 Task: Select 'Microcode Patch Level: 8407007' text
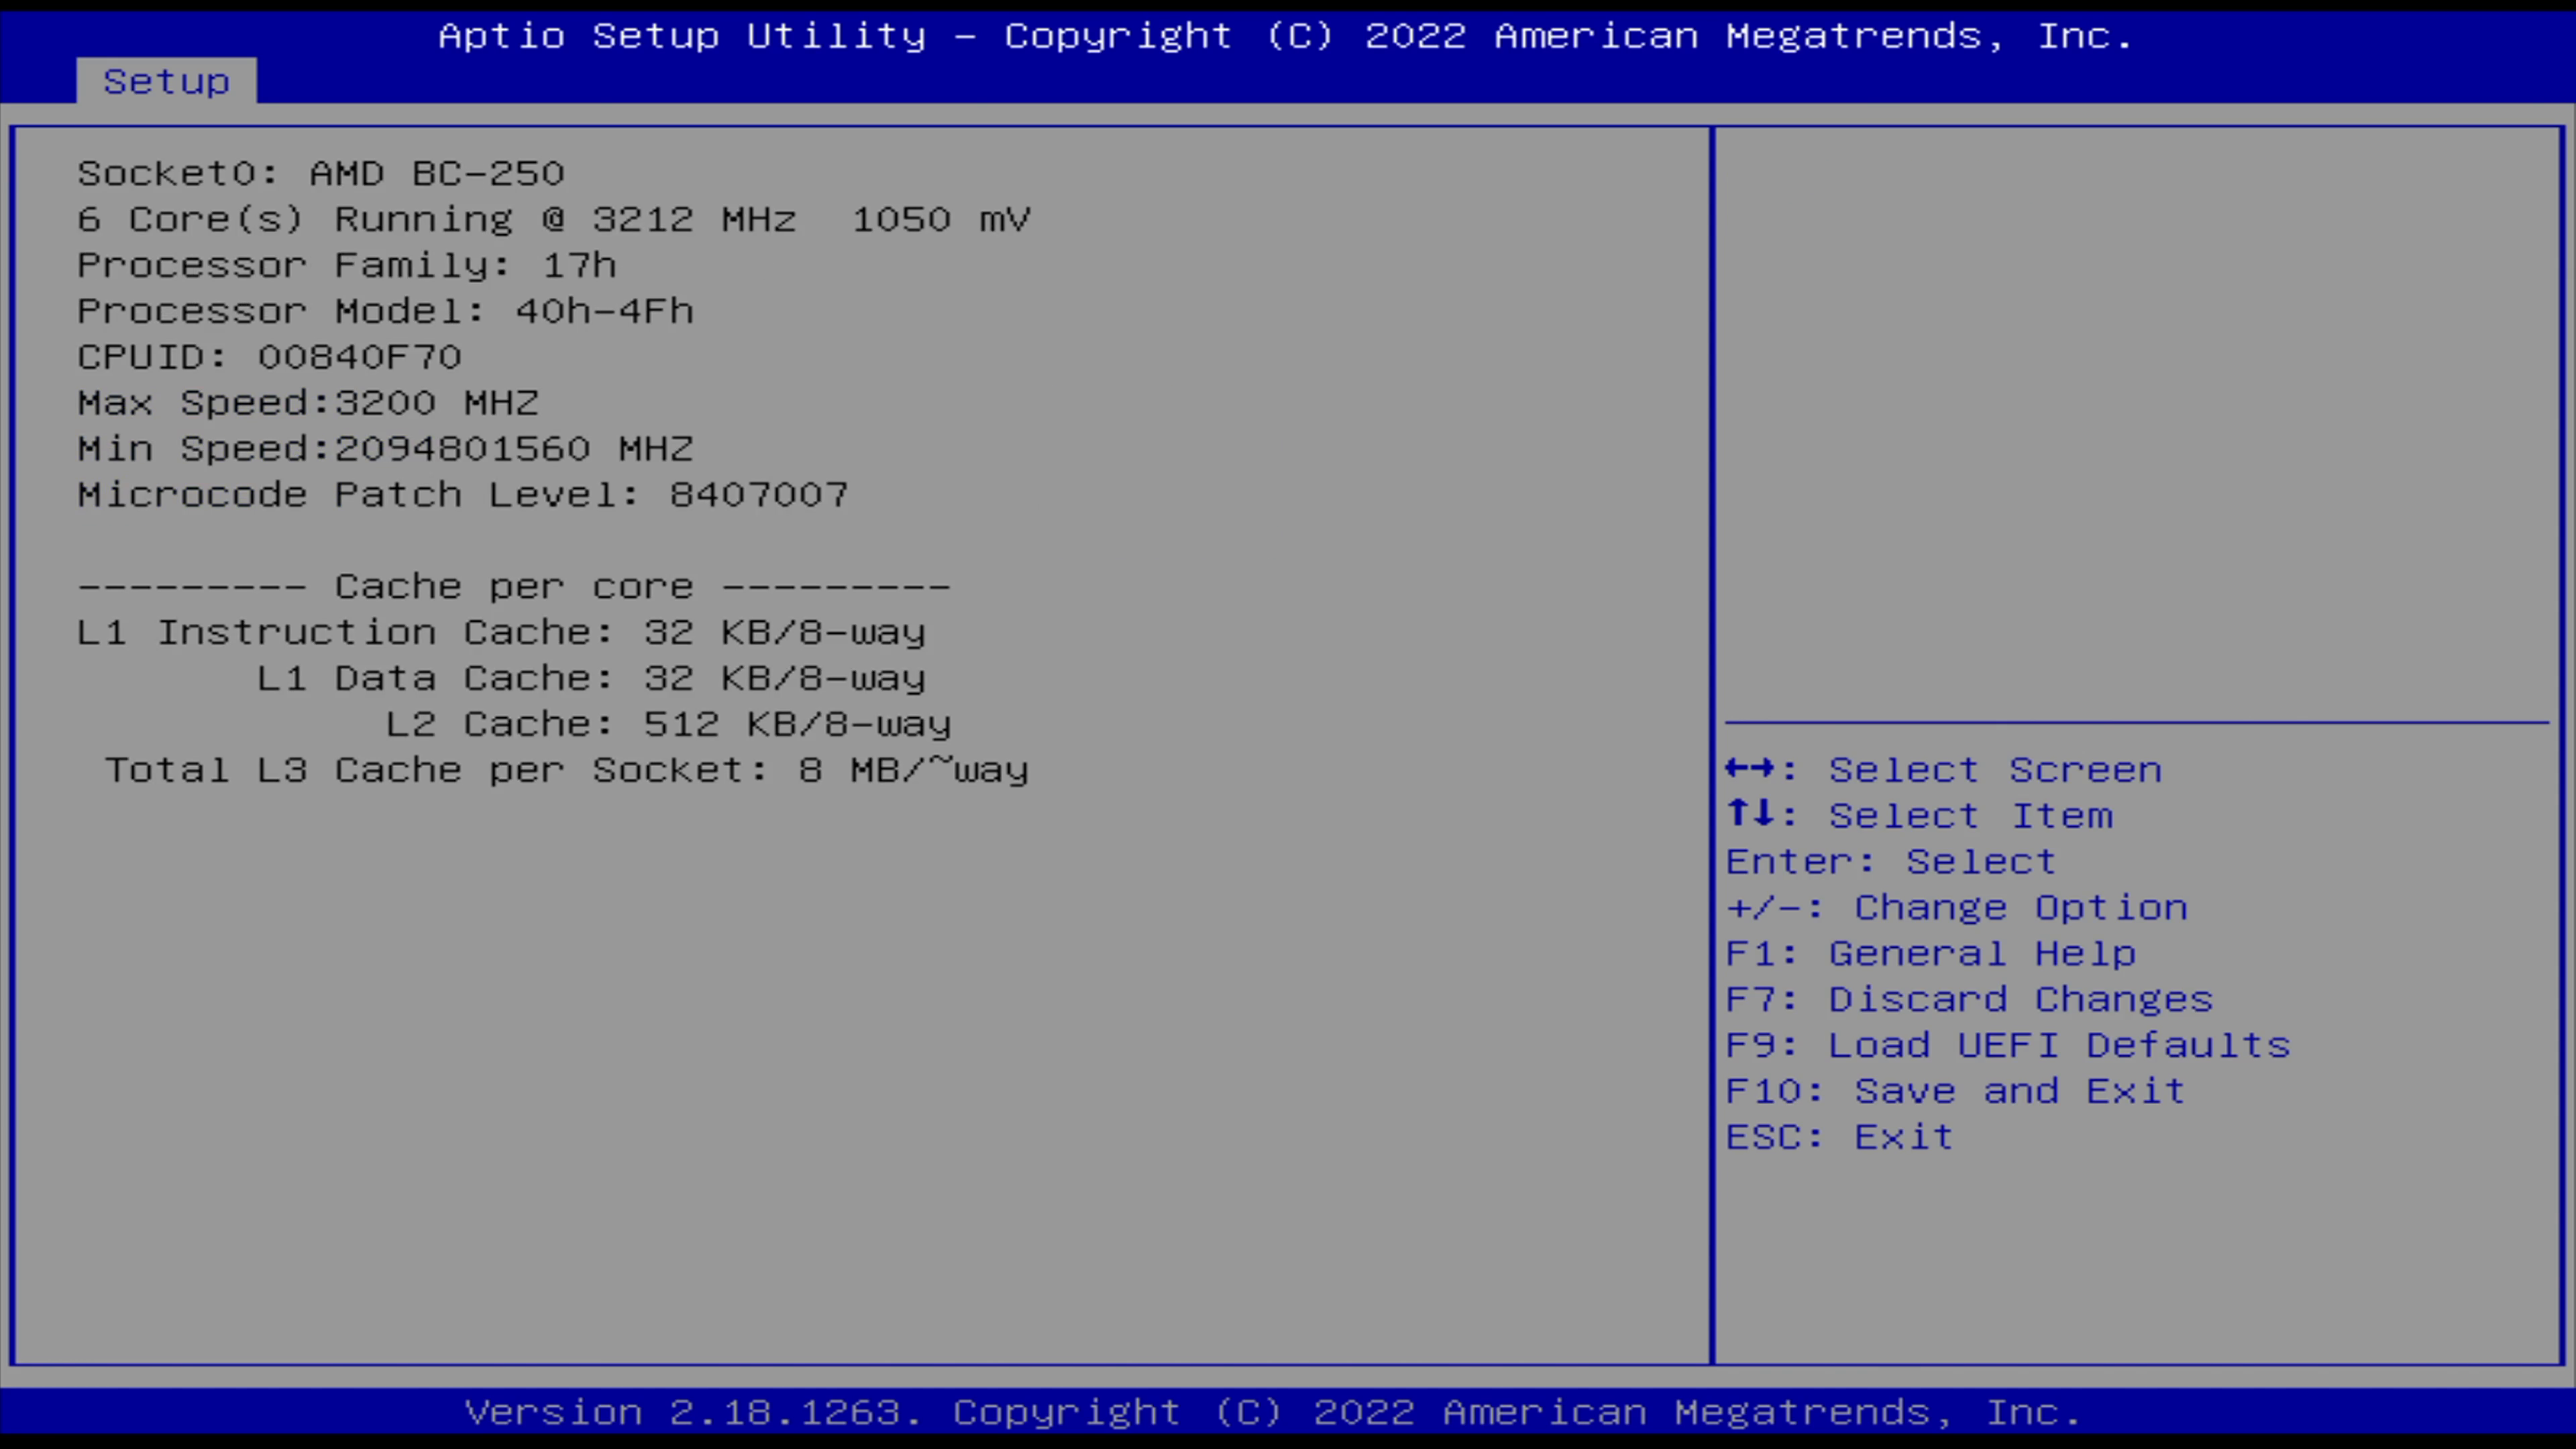click(x=463, y=495)
